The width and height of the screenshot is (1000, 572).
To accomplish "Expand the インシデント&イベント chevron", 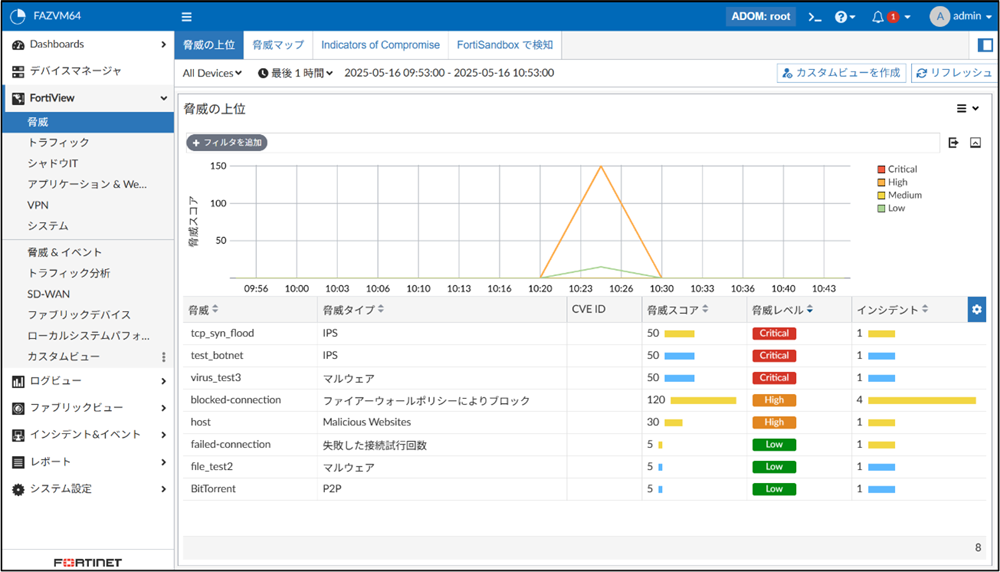I will pyautogui.click(x=163, y=435).
